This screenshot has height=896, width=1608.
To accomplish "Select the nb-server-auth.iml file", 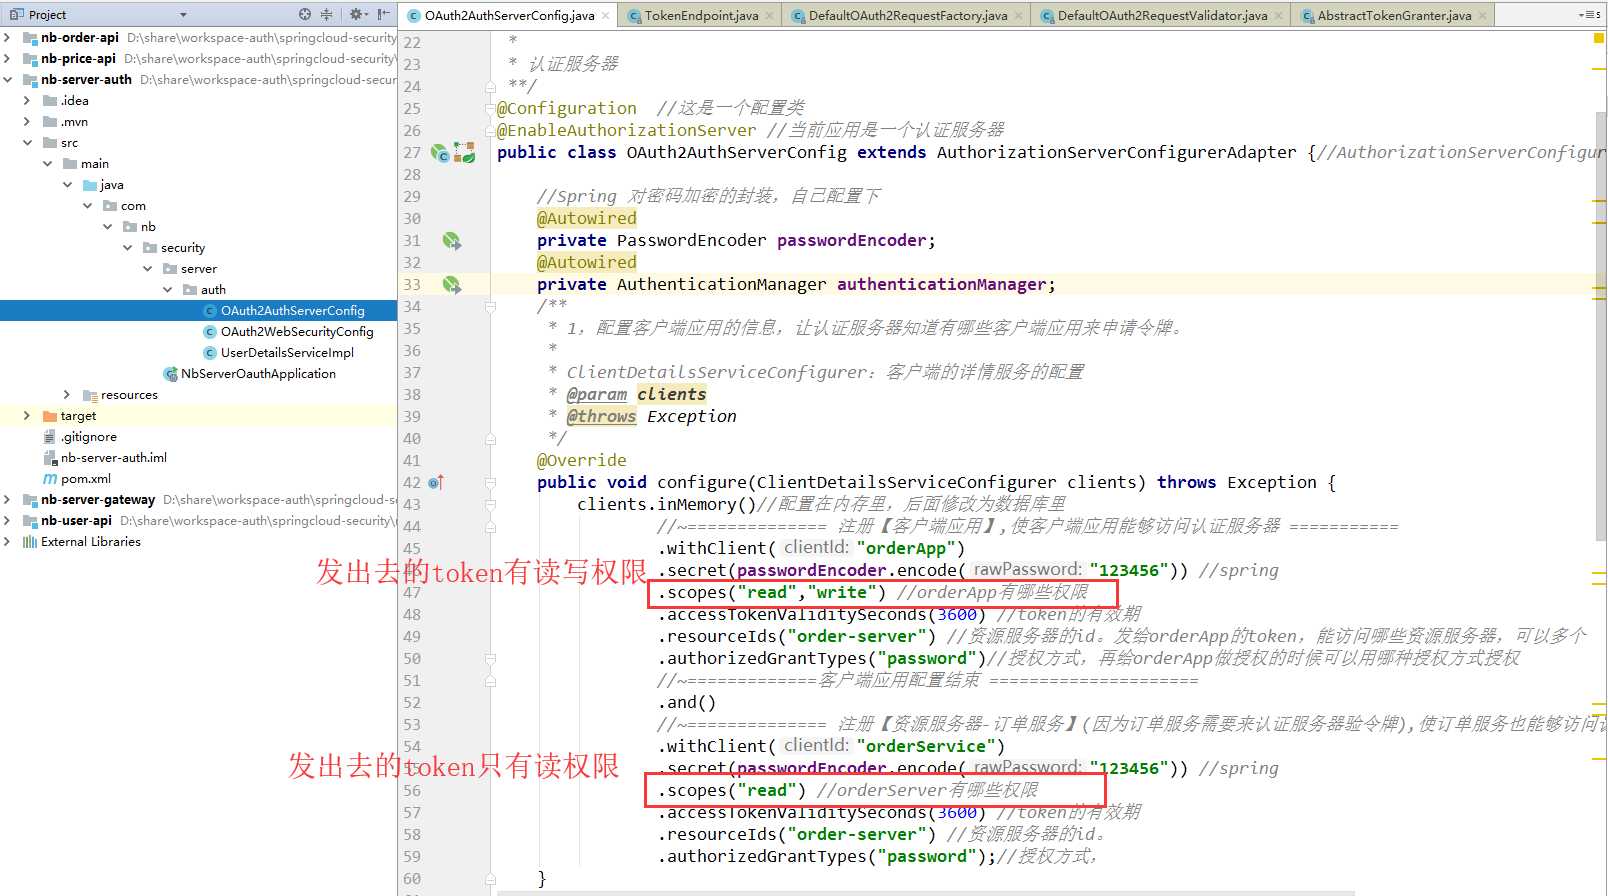I will tap(113, 457).
